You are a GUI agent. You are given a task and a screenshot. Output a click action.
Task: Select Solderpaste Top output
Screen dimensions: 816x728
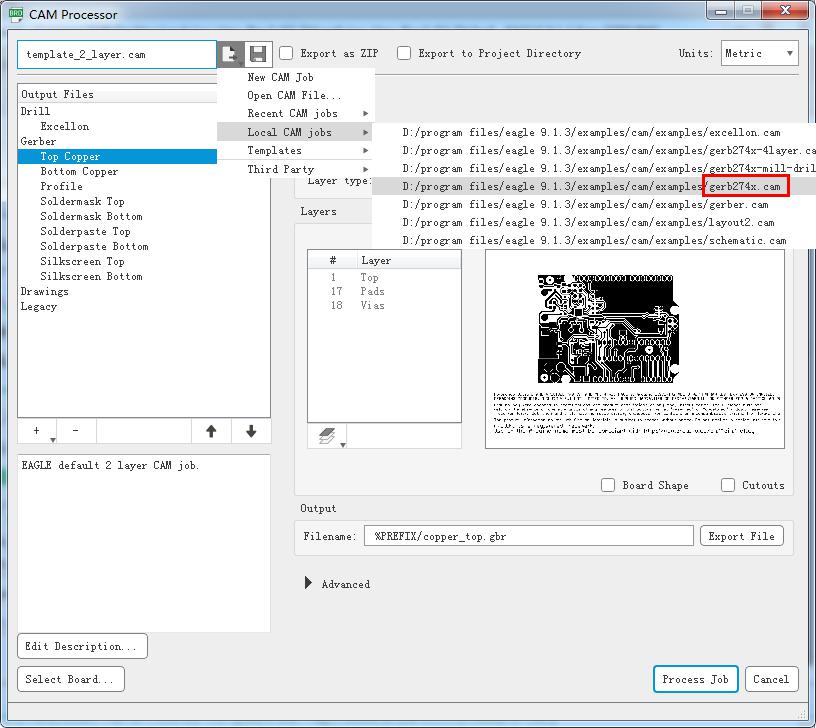click(85, 232)
